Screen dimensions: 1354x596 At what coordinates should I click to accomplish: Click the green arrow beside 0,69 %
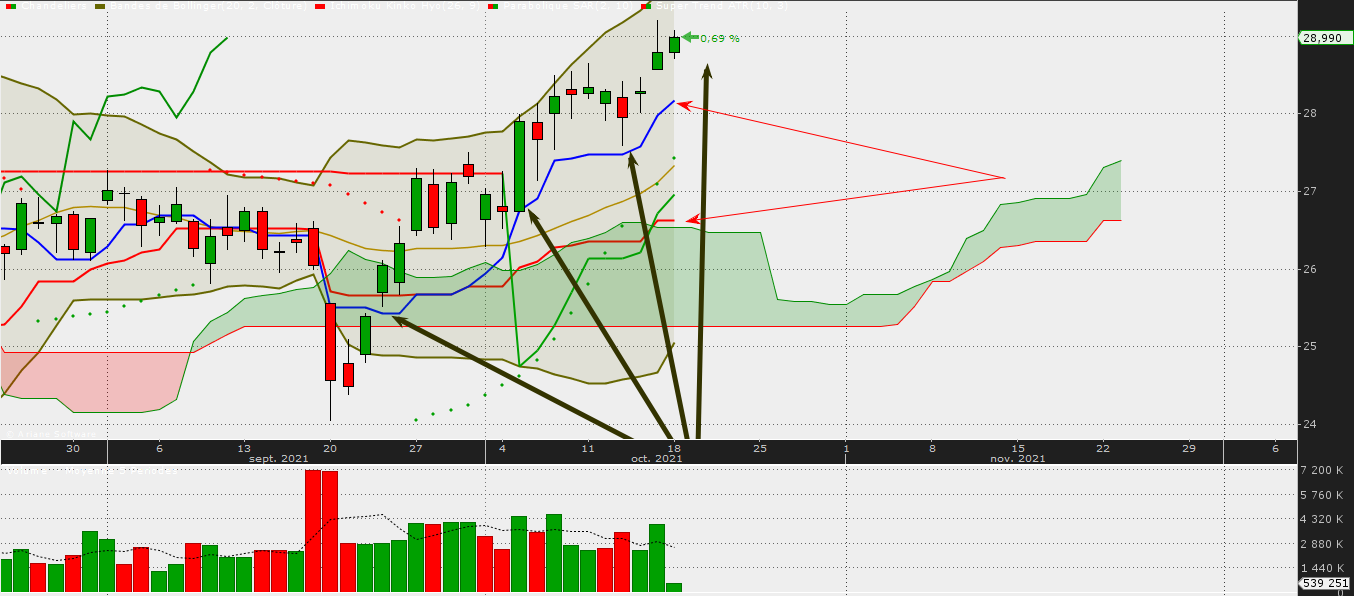coord(688,37)
